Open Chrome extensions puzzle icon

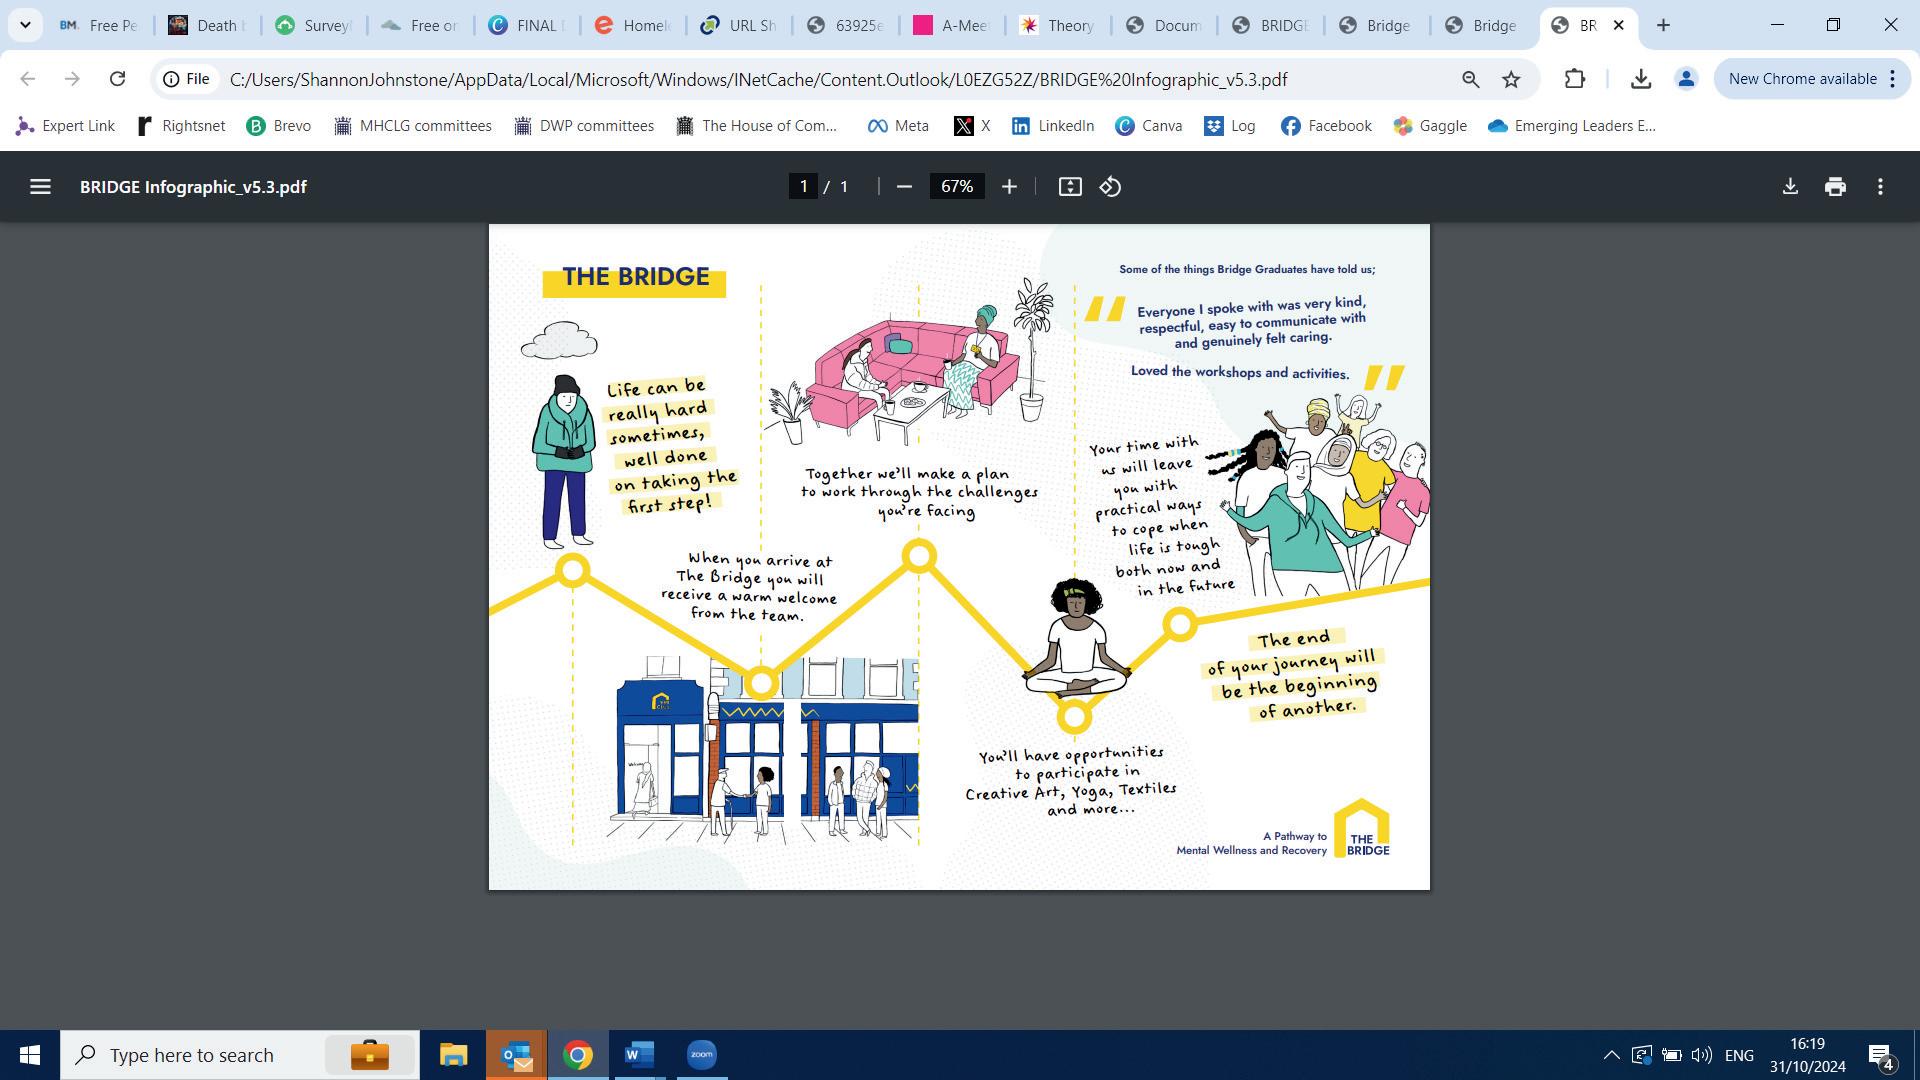[x=1575, y=79]
